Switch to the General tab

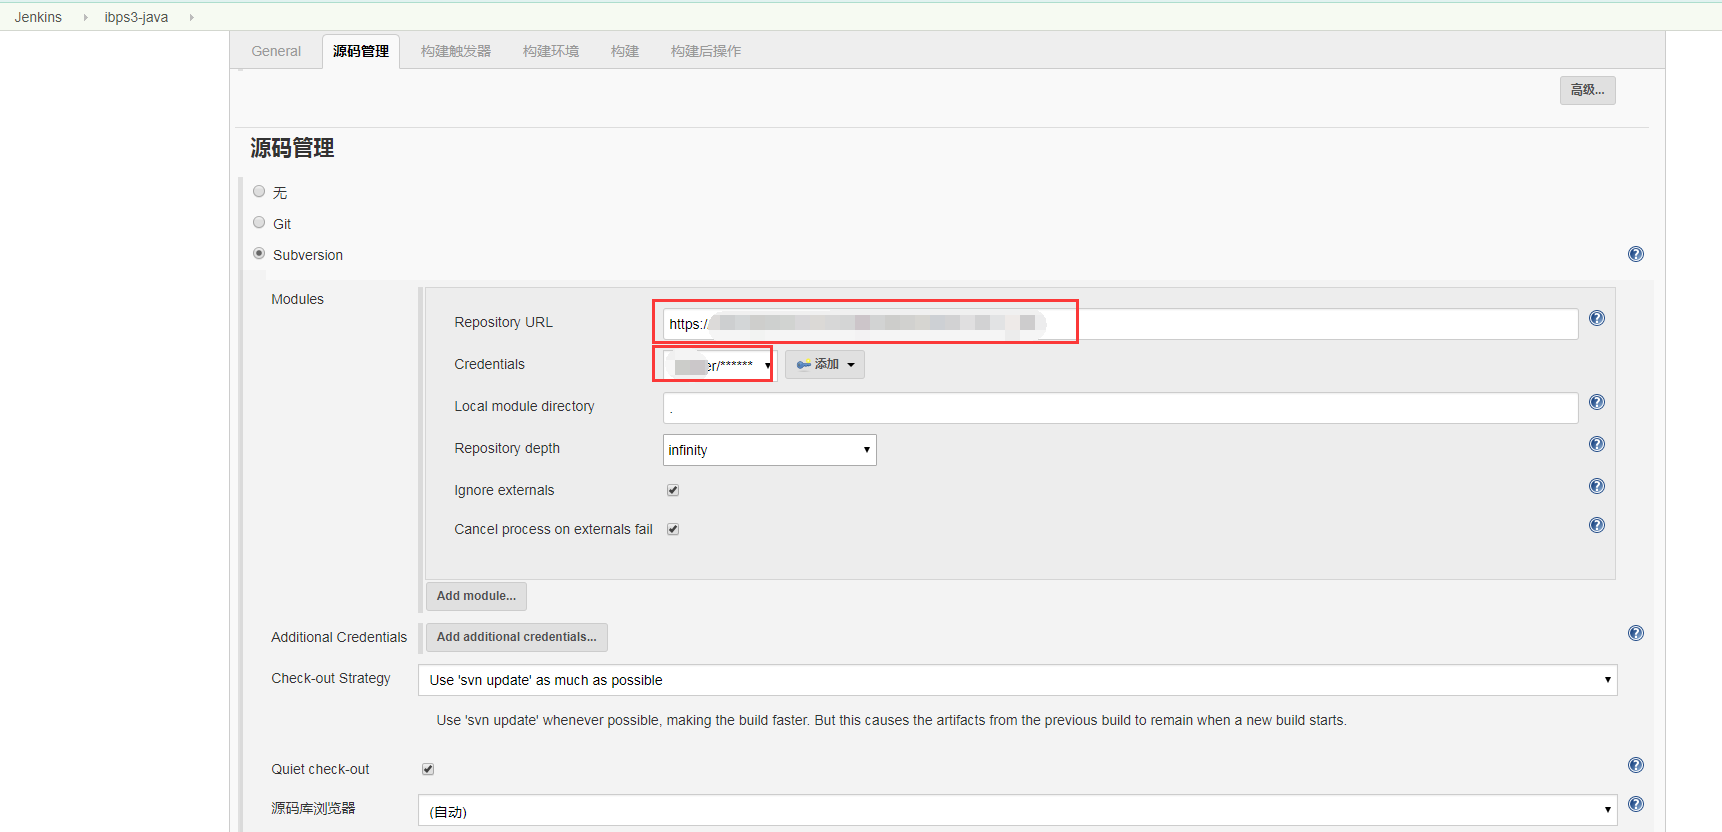(276, 51)
